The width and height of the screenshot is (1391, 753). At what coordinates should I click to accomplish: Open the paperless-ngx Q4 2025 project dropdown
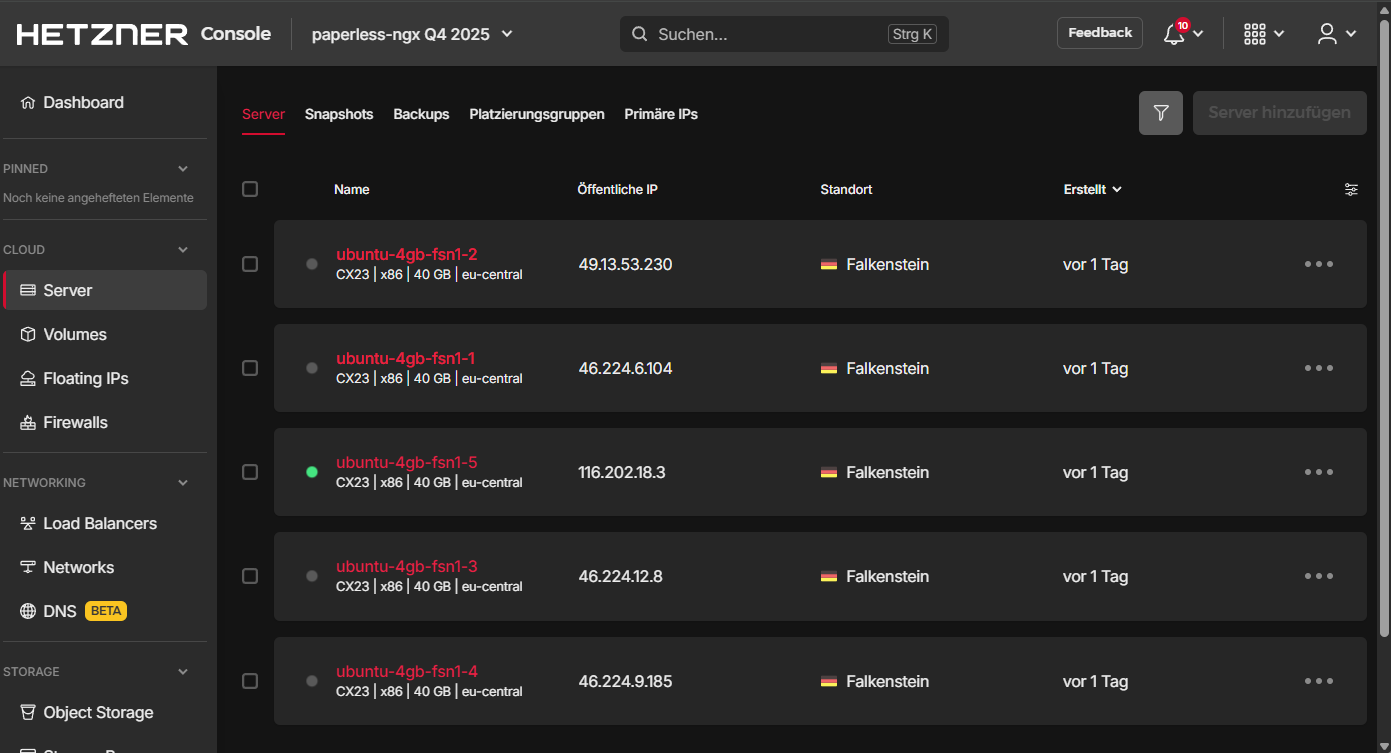click(x=411, y=34)
